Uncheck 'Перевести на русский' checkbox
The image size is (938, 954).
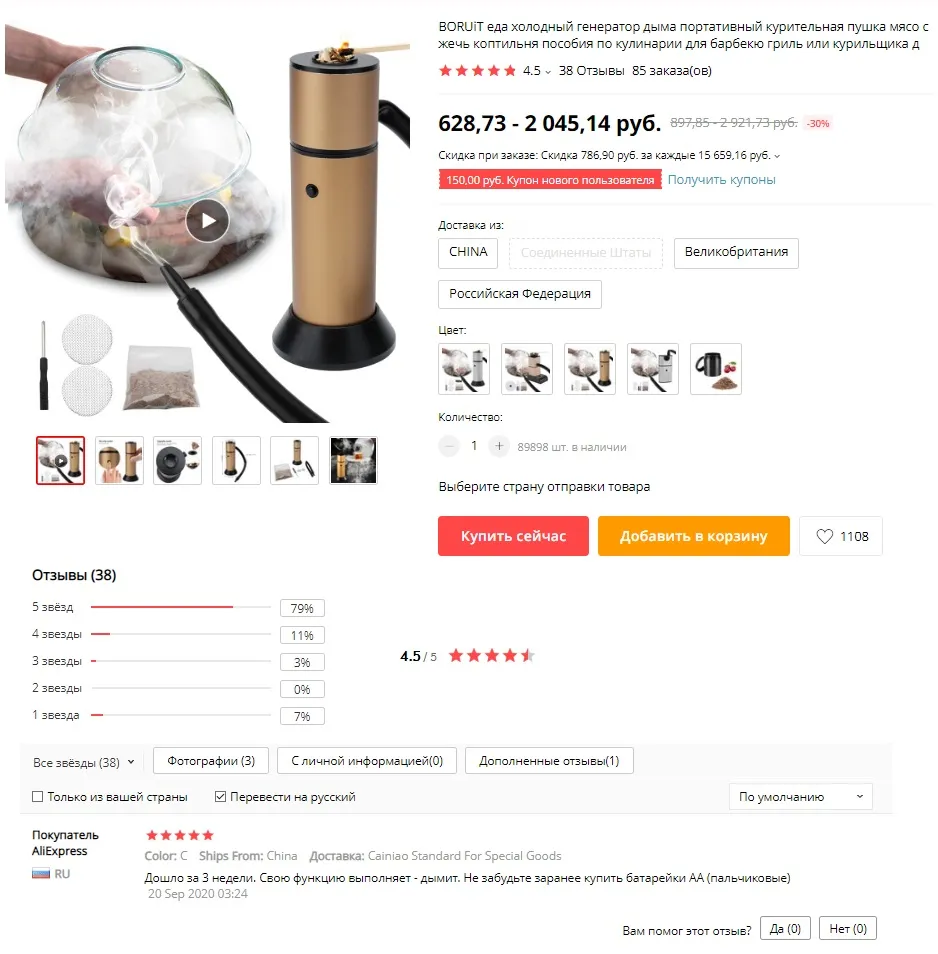point(220,796)
